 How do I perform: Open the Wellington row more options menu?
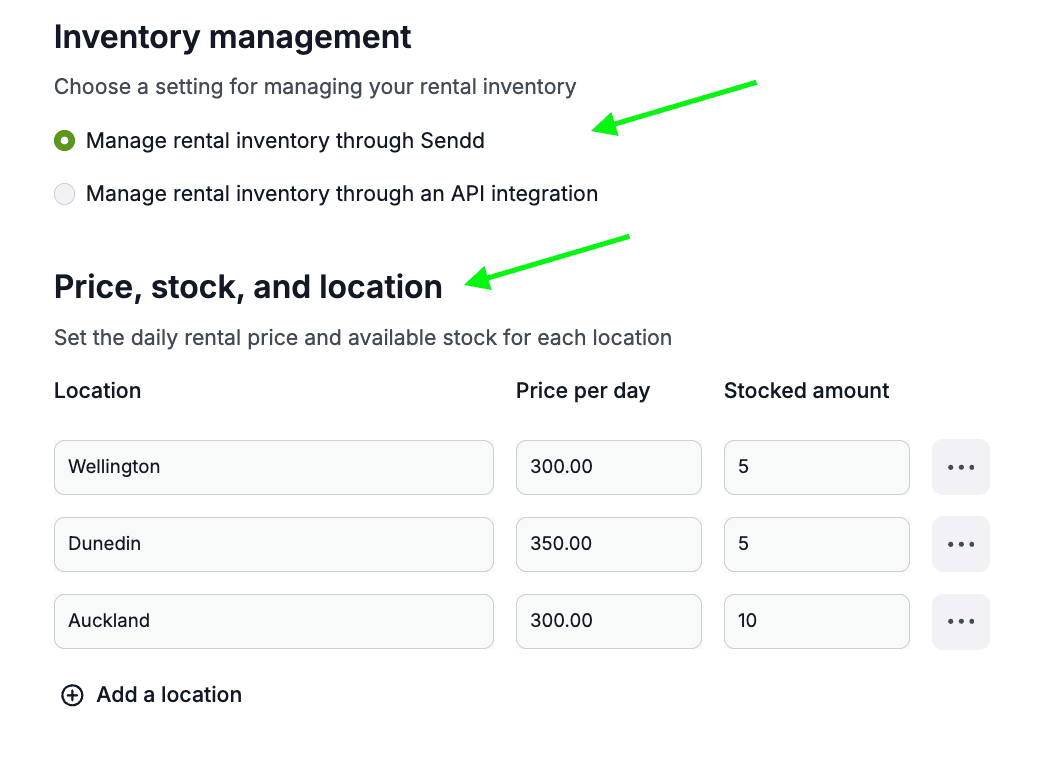click(x=960, y=467)
